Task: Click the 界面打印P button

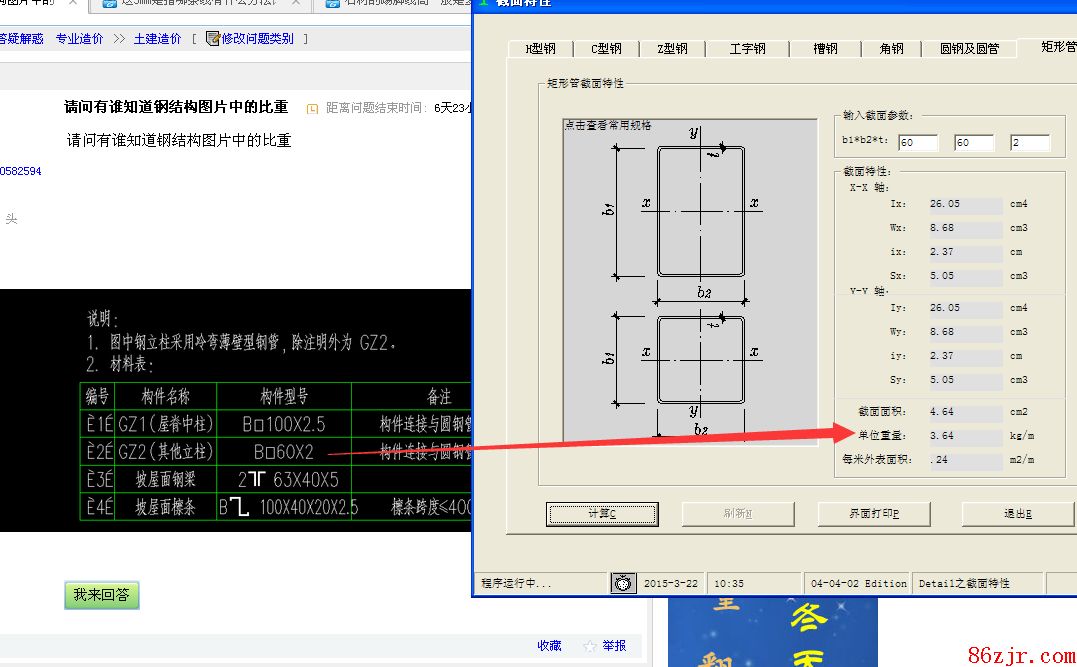Action: click(x=874, y=513)
